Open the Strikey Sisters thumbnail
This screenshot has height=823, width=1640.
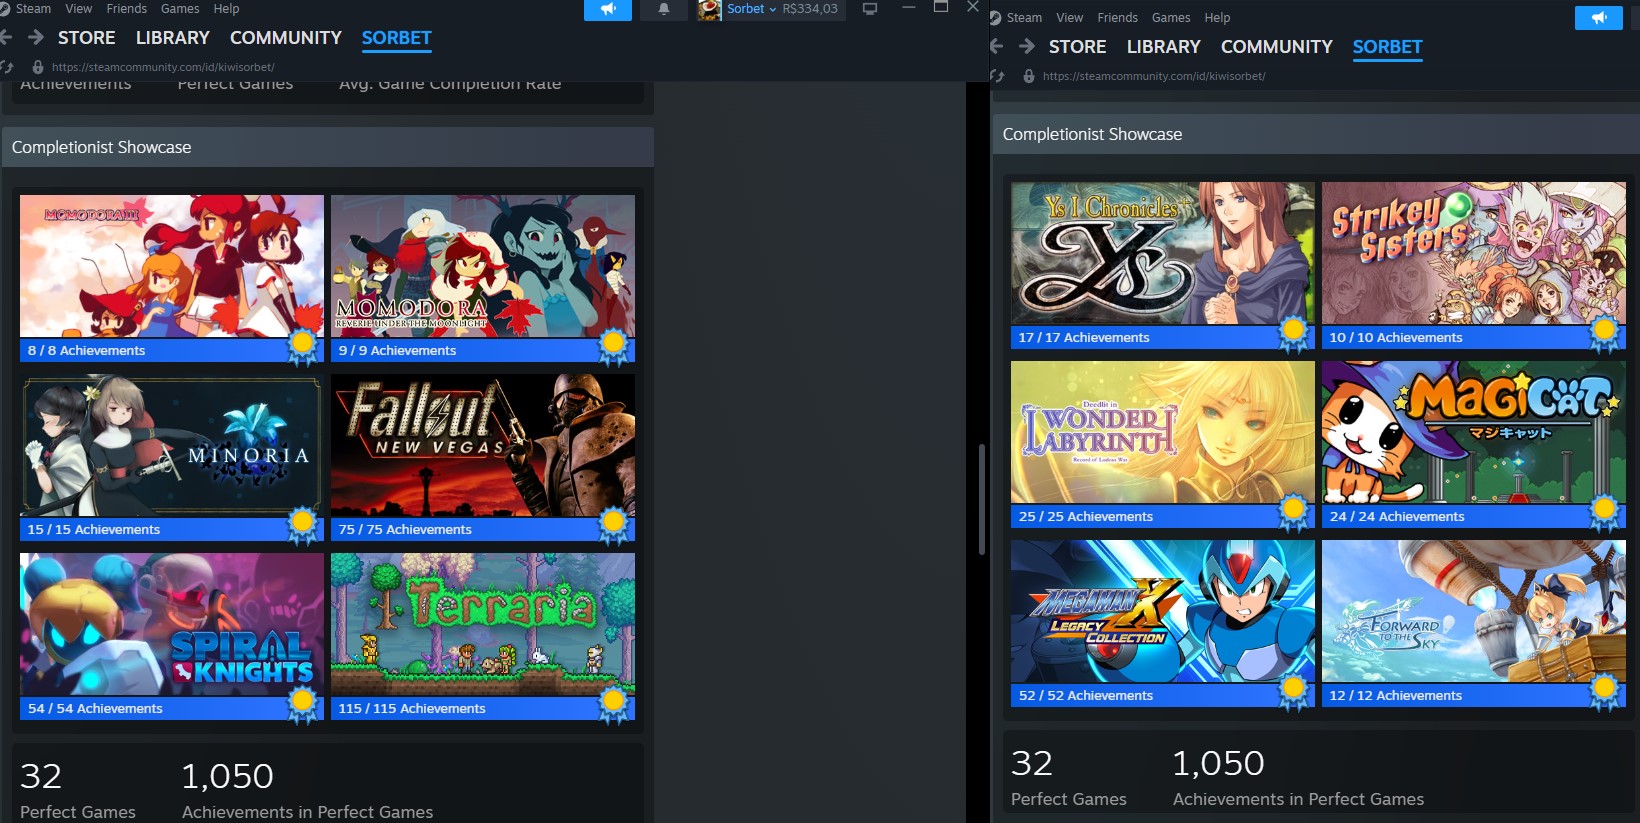(1474, 253)
